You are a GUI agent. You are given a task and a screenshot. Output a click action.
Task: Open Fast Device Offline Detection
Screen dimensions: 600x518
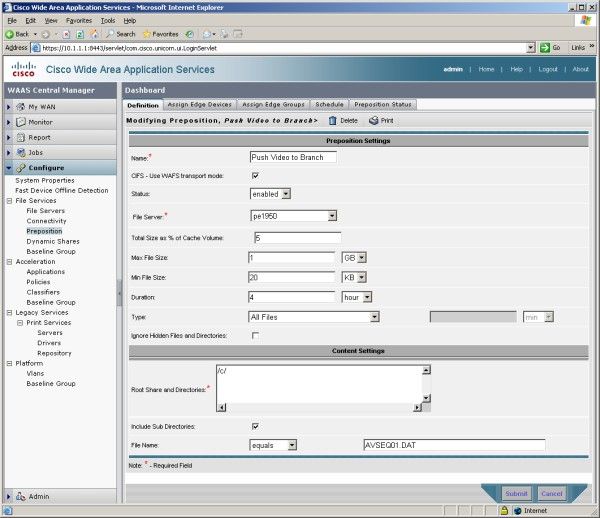[x=62, y=191]
